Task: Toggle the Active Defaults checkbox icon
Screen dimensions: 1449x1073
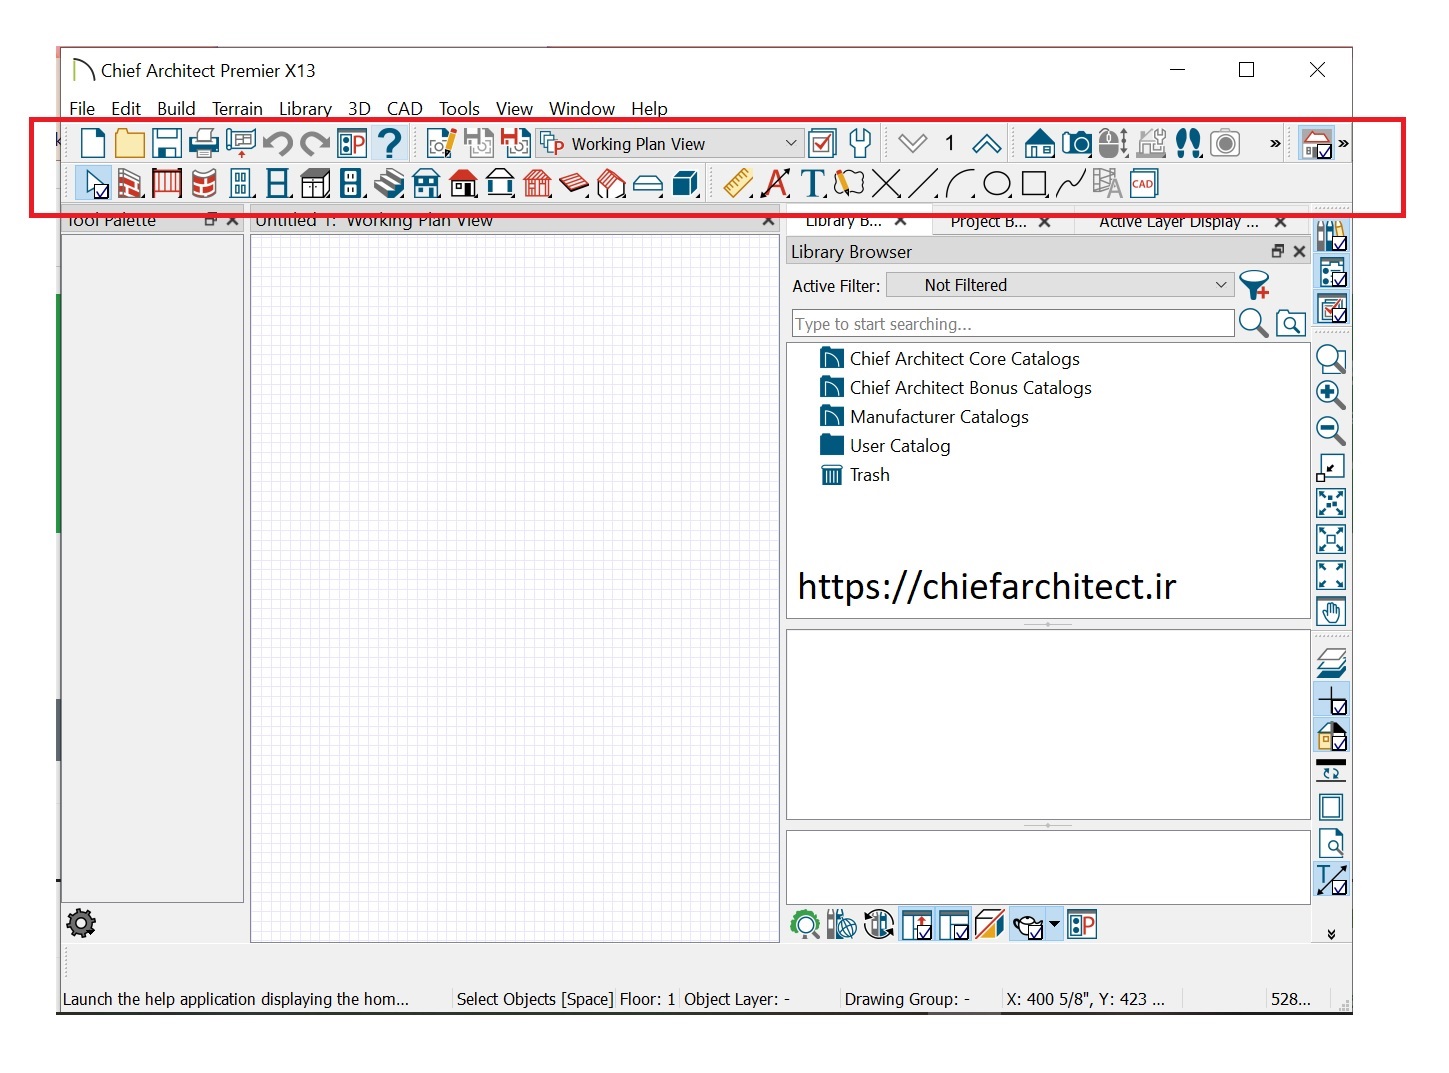Action: [822, 144]
